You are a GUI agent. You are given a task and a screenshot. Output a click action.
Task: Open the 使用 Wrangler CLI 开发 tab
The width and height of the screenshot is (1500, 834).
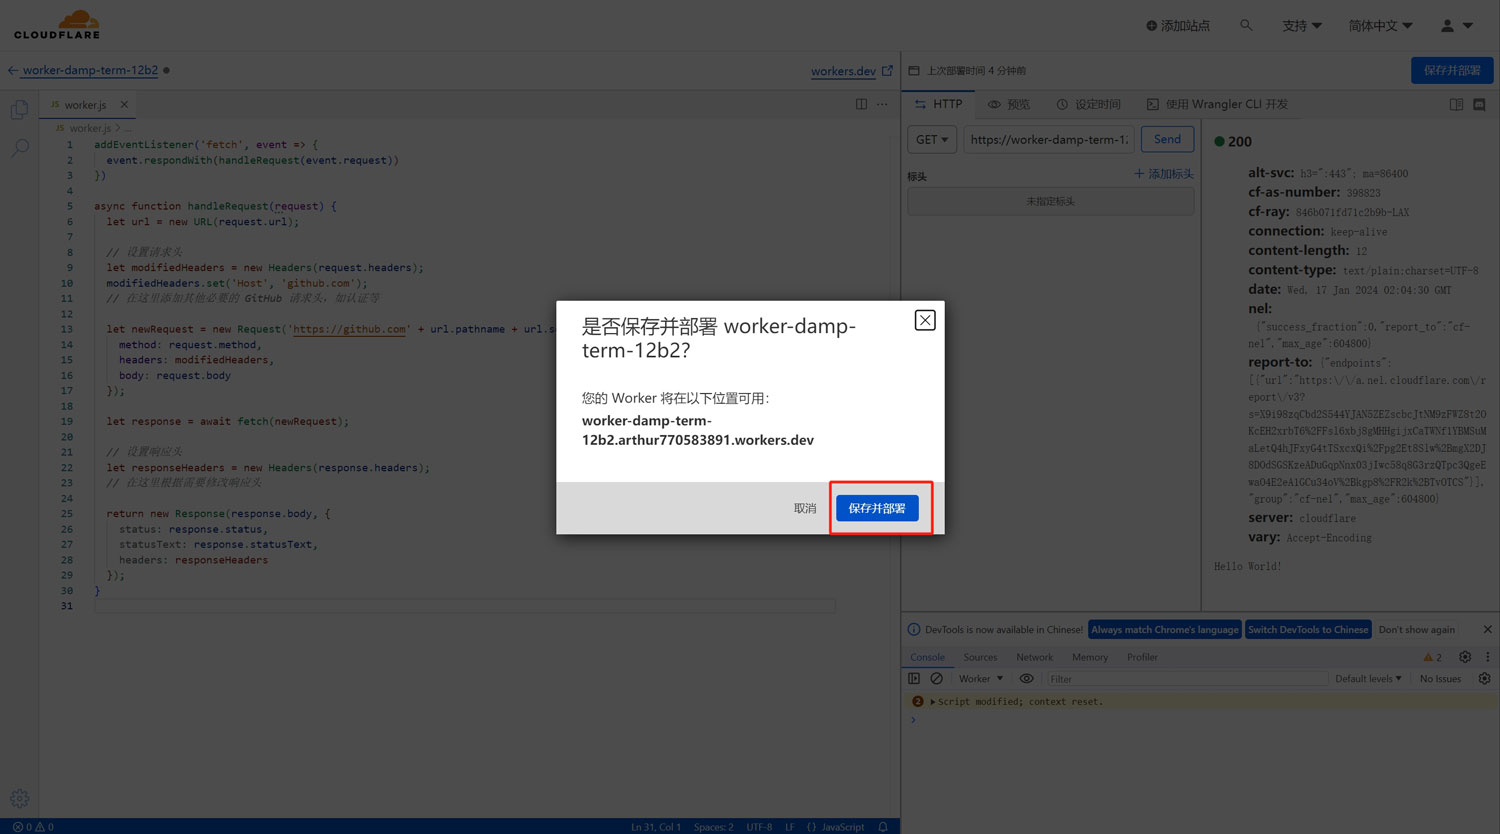click(x=1217, y=104)
